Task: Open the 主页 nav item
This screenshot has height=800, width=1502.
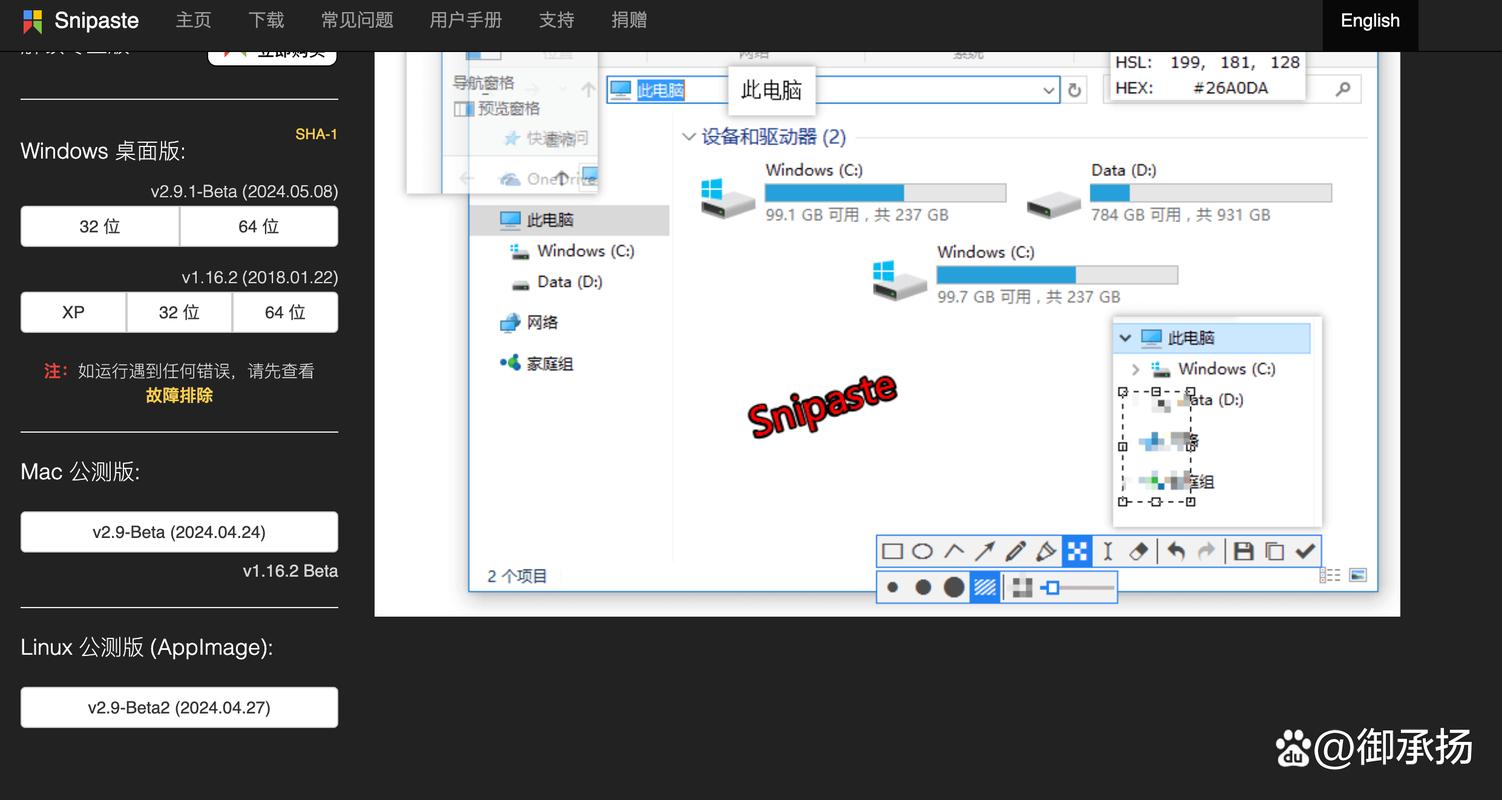Action: [x=193, y=20]
